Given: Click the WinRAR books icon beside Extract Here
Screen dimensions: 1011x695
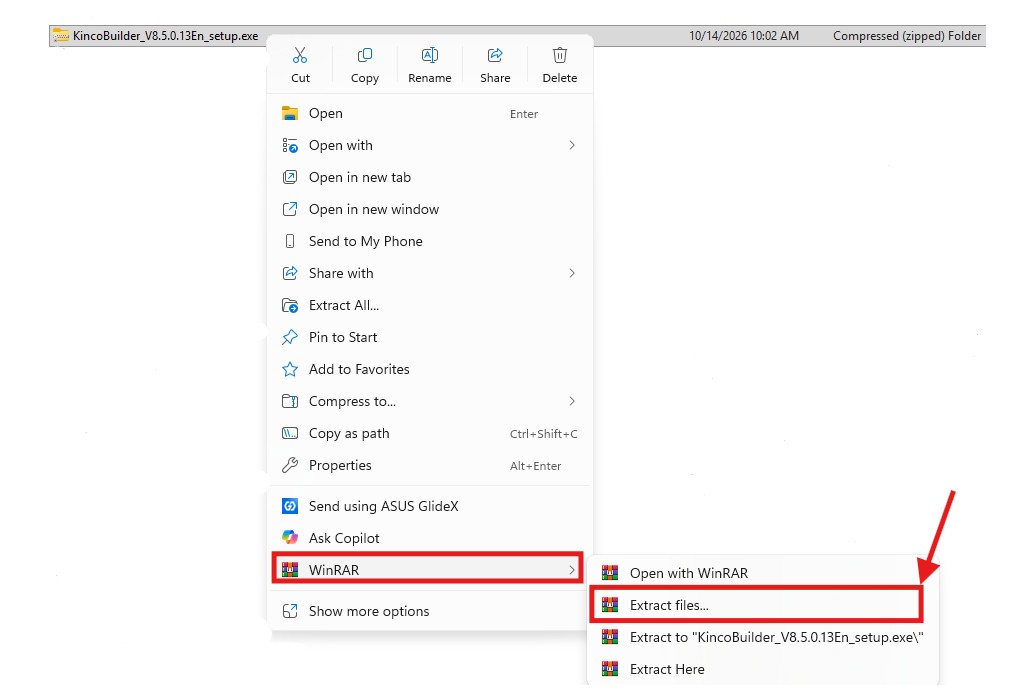Looking at the screenshot, I should point(610,669).
